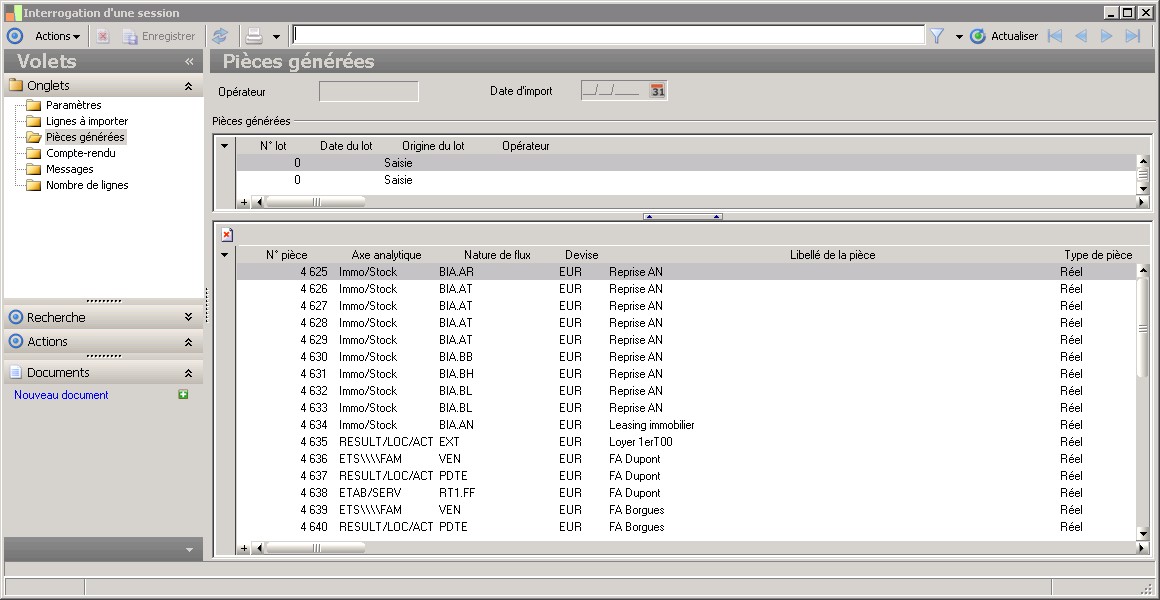Collapse the Onglets section
The width and height of the screenshot is (1160, 600).
(x=188, y=86)
